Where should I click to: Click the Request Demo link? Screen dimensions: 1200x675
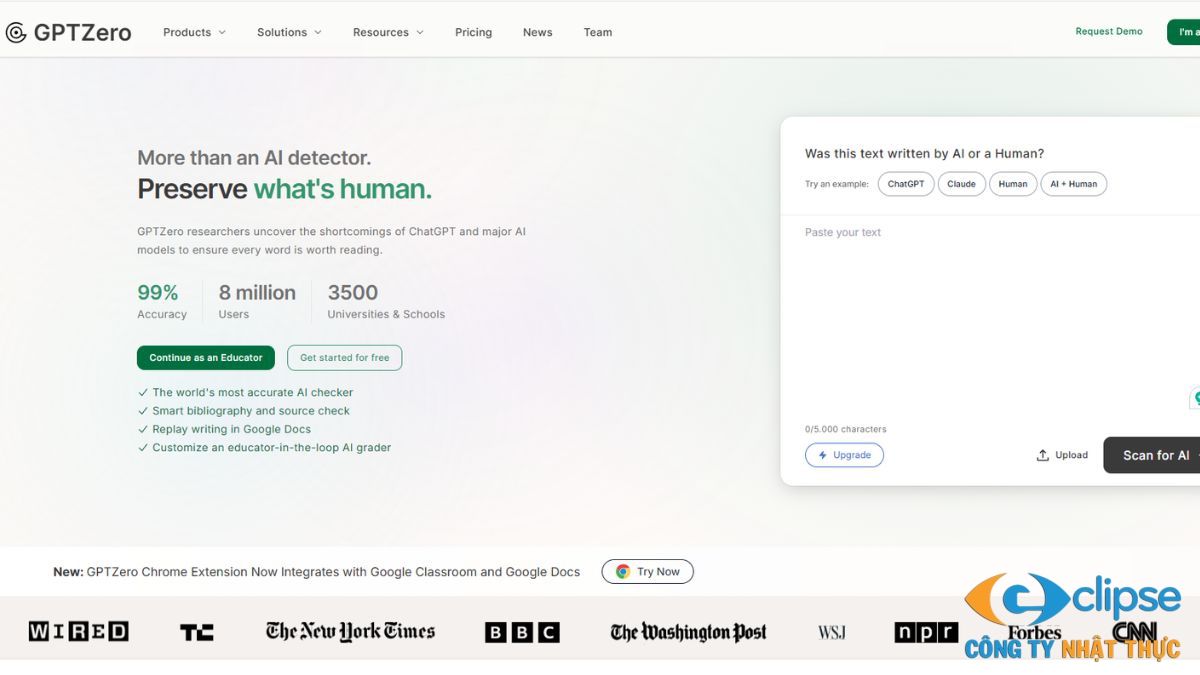coord(1109,31)
